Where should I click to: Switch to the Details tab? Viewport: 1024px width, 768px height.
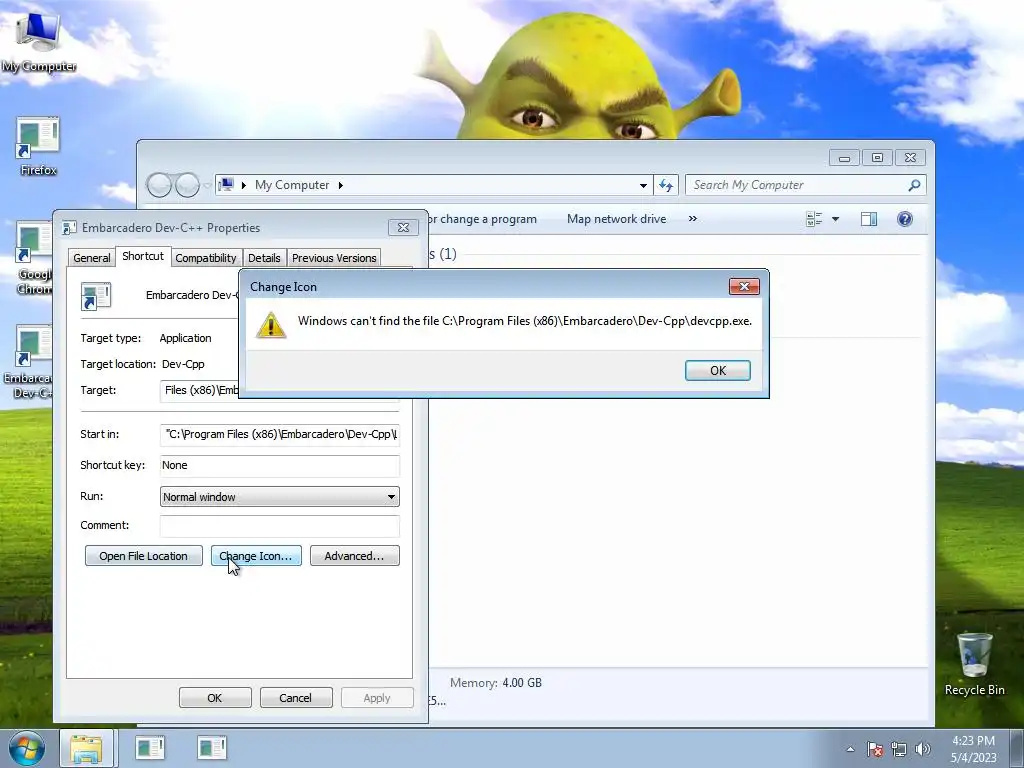pos(264,258)
